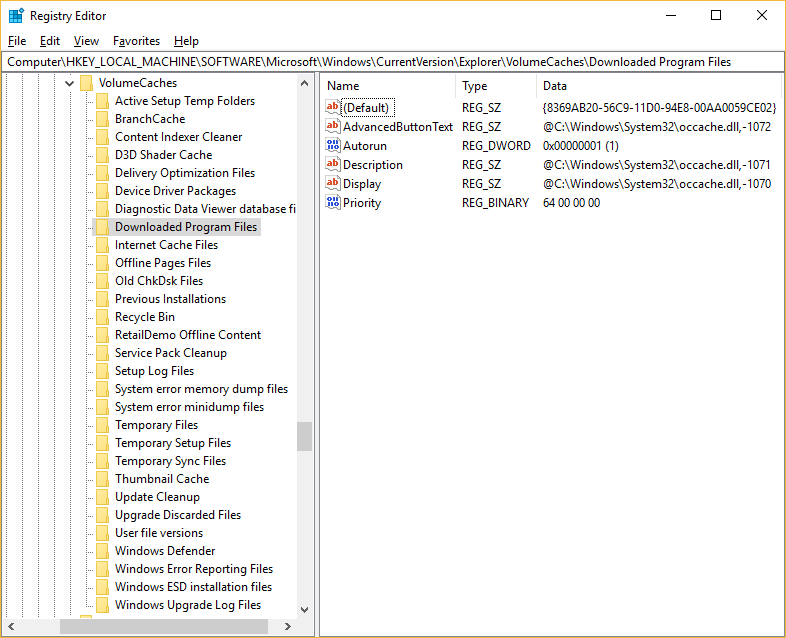Click the tree scroll-down arrow
786x638 pixels.
304,609
